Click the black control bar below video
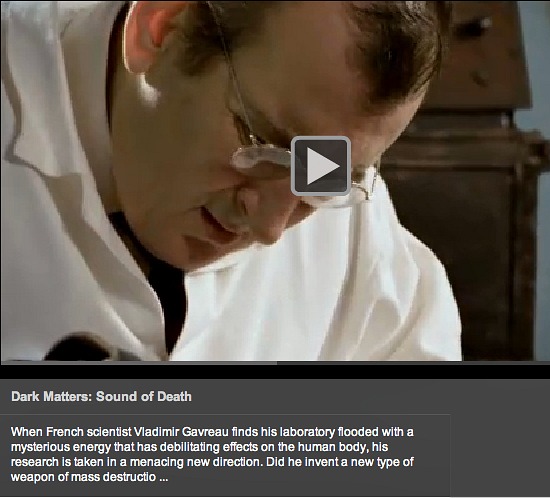 [x=275, y=372]
